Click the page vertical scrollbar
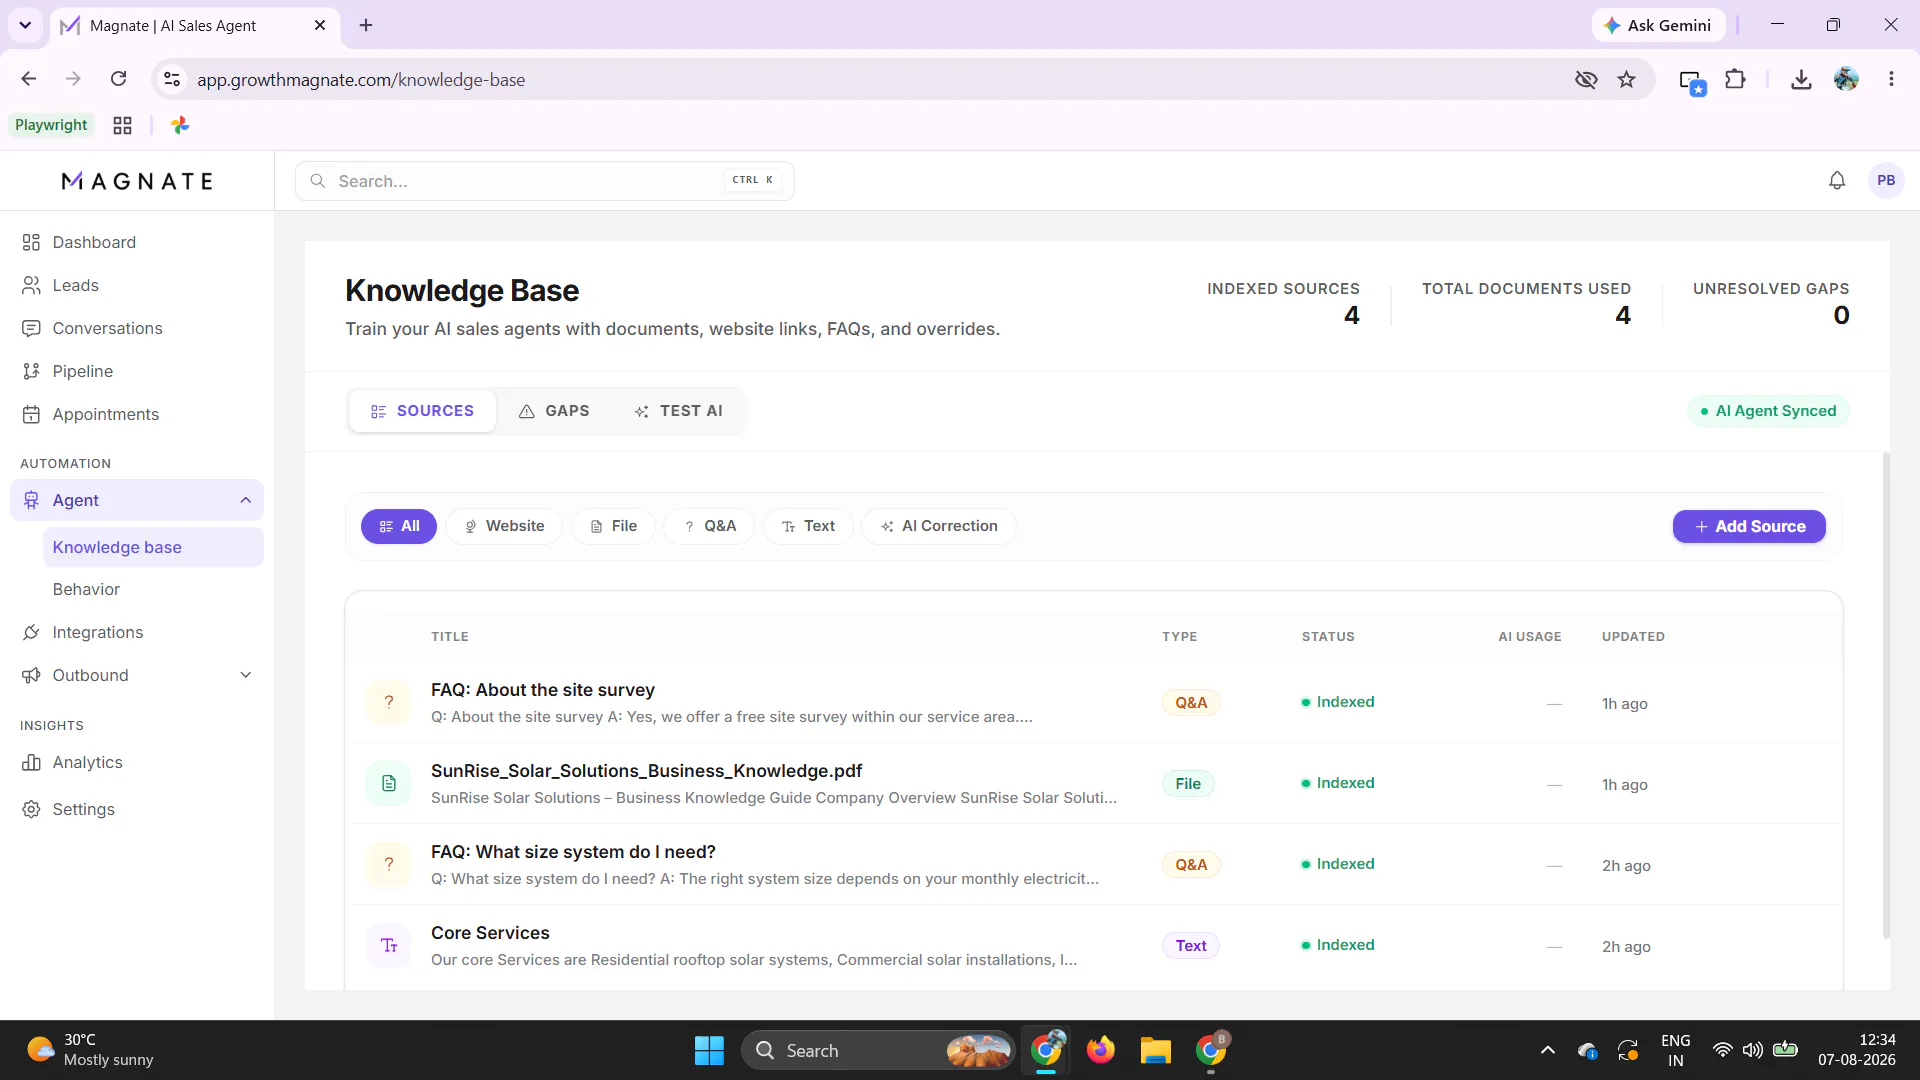This screenshot has width=1920, height=1080. pos(1886,695)
